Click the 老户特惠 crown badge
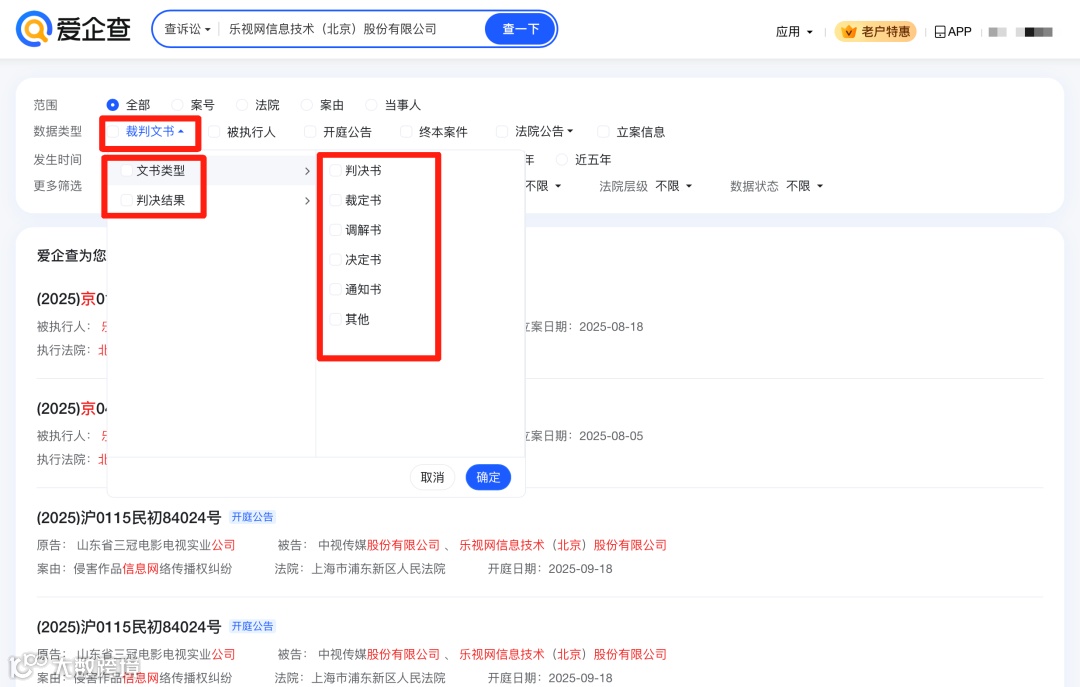1080x687 pixels. click(x=875, y=32)
